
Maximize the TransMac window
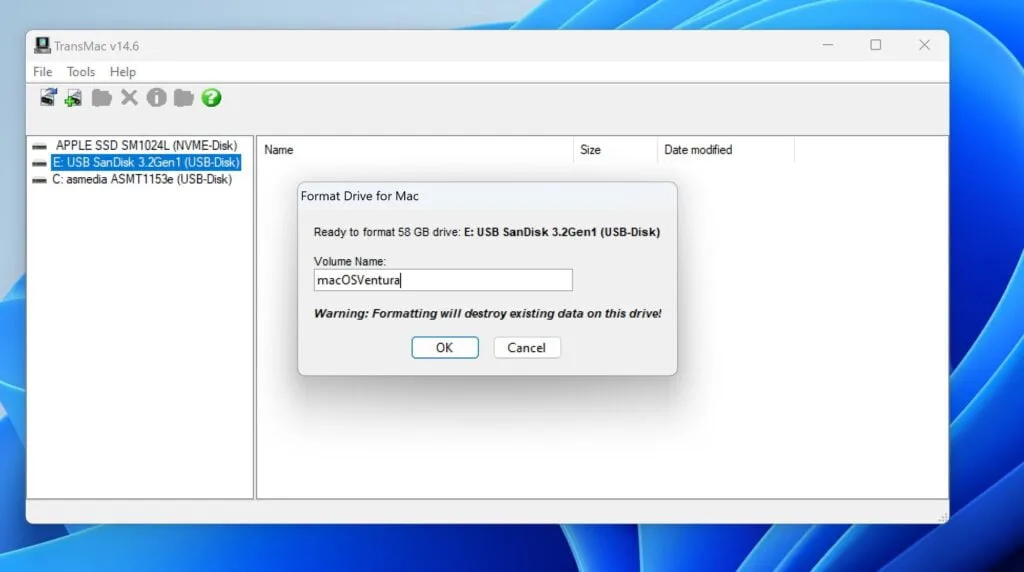pyautogui.click(x=875, y=45)
